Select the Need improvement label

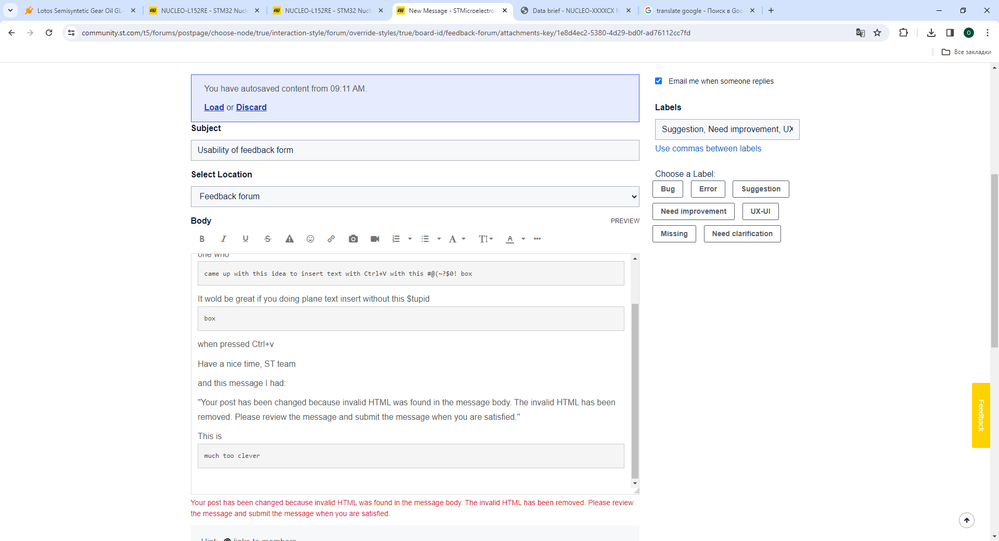point(693,211)
